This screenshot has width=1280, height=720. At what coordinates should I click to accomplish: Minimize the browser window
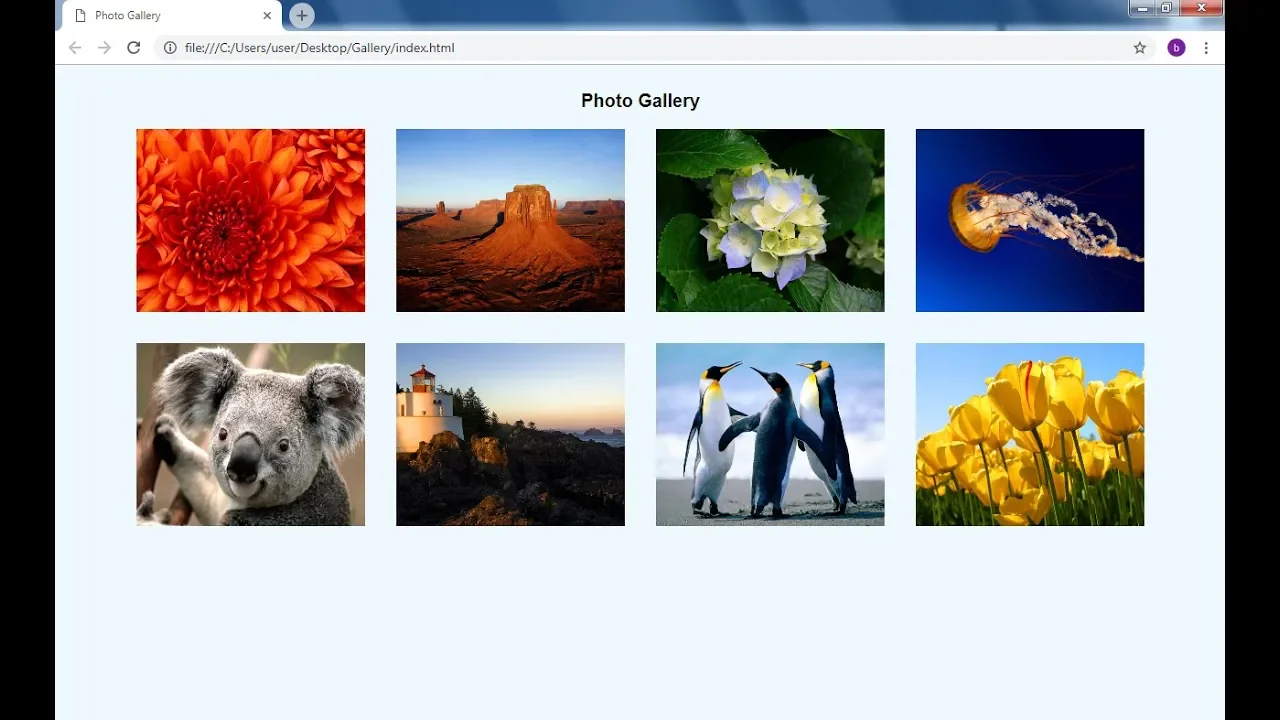[1142, 8]
